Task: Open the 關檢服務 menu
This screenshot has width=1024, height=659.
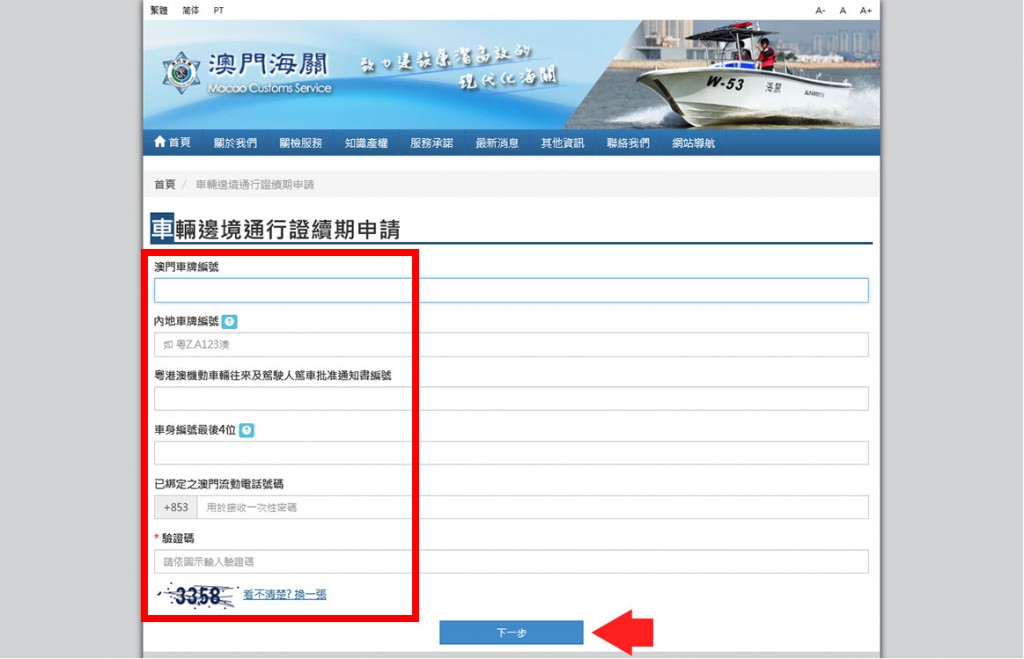Action: [300, 143]
